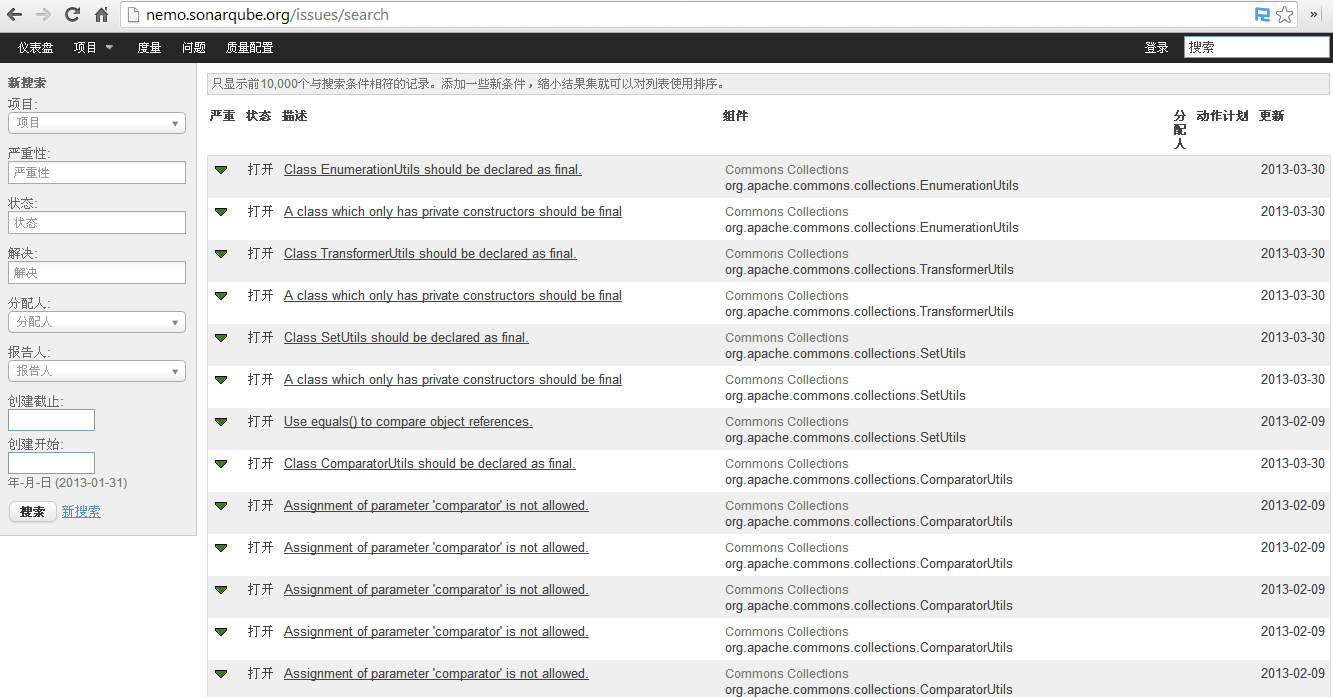Viewport: 1333px width, 697px height.
Task: Click the 新搜索 new search link
Action: [81, 512]
